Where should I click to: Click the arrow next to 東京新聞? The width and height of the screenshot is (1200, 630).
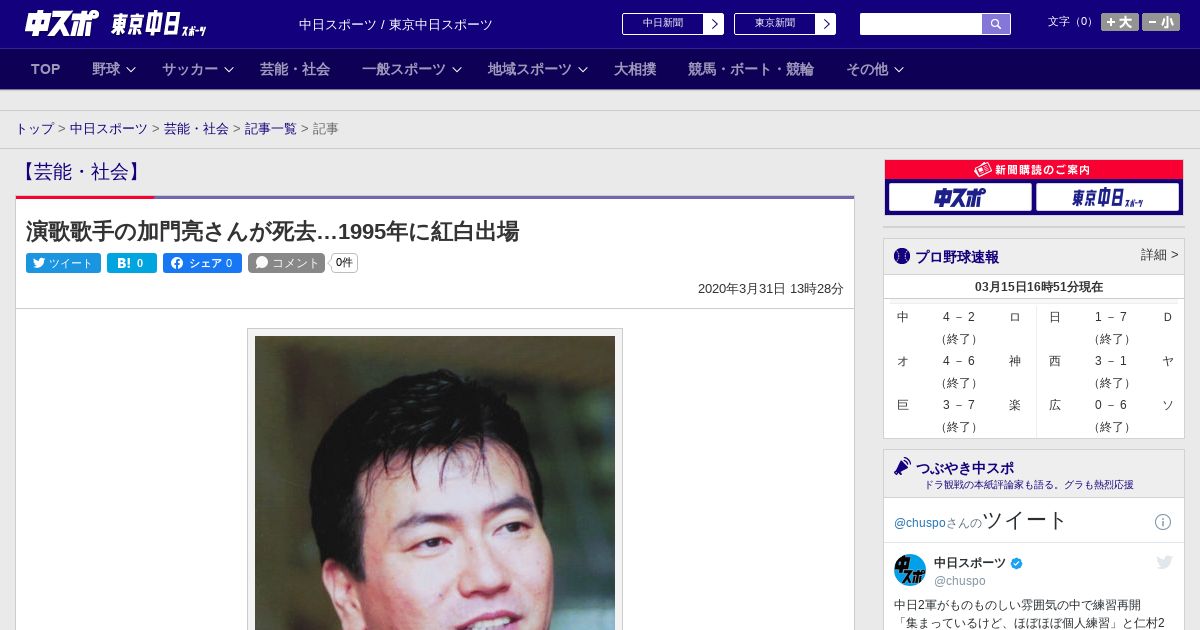click(826, 24)
